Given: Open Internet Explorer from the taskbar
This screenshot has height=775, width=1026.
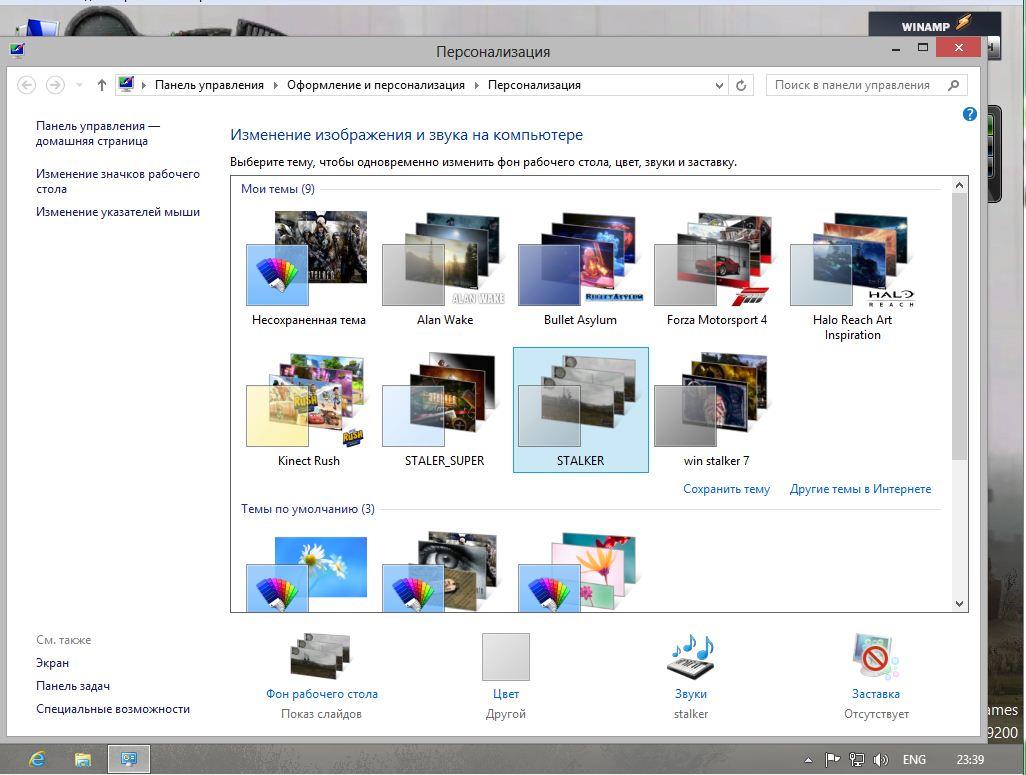Looking at the screenshot, I should click(x=37, y=759).
